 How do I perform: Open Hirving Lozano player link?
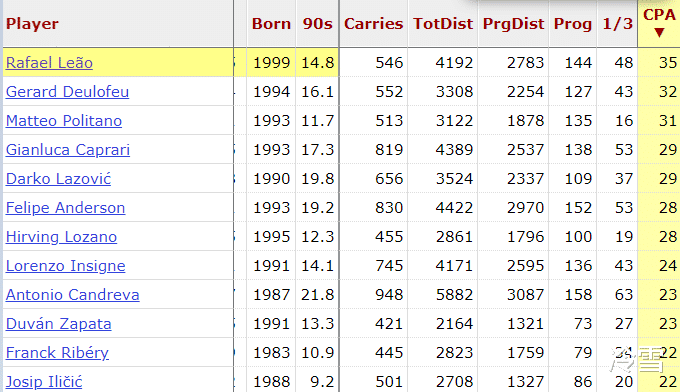pos(61,237)
